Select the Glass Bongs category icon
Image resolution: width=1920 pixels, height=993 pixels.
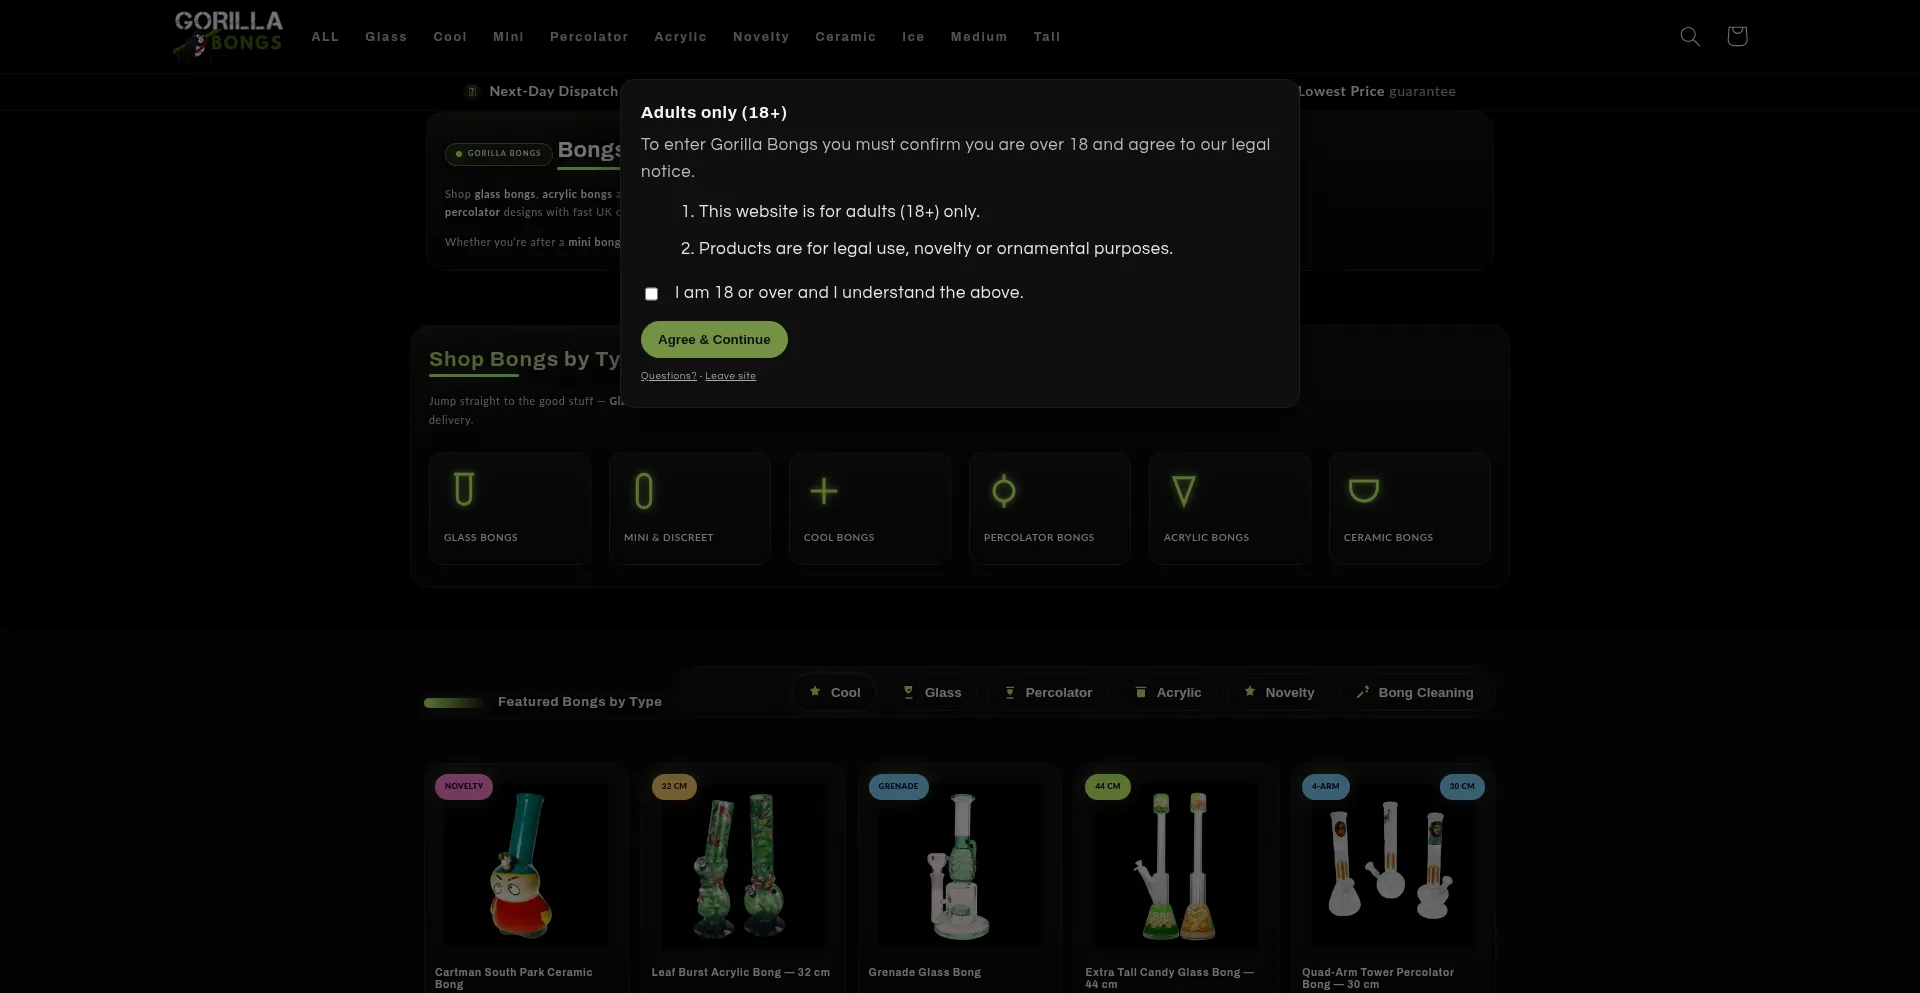click(x=464, y=491)
